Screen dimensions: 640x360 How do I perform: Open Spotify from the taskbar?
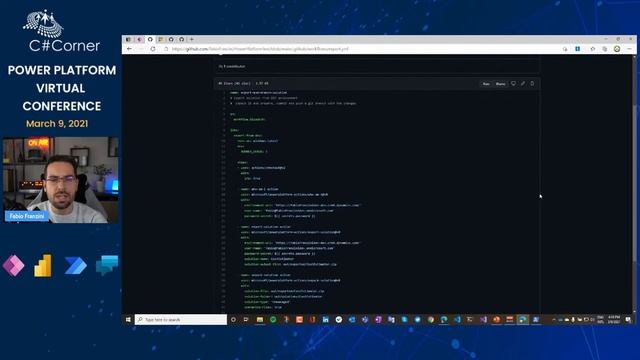click(x=273, y=320)
